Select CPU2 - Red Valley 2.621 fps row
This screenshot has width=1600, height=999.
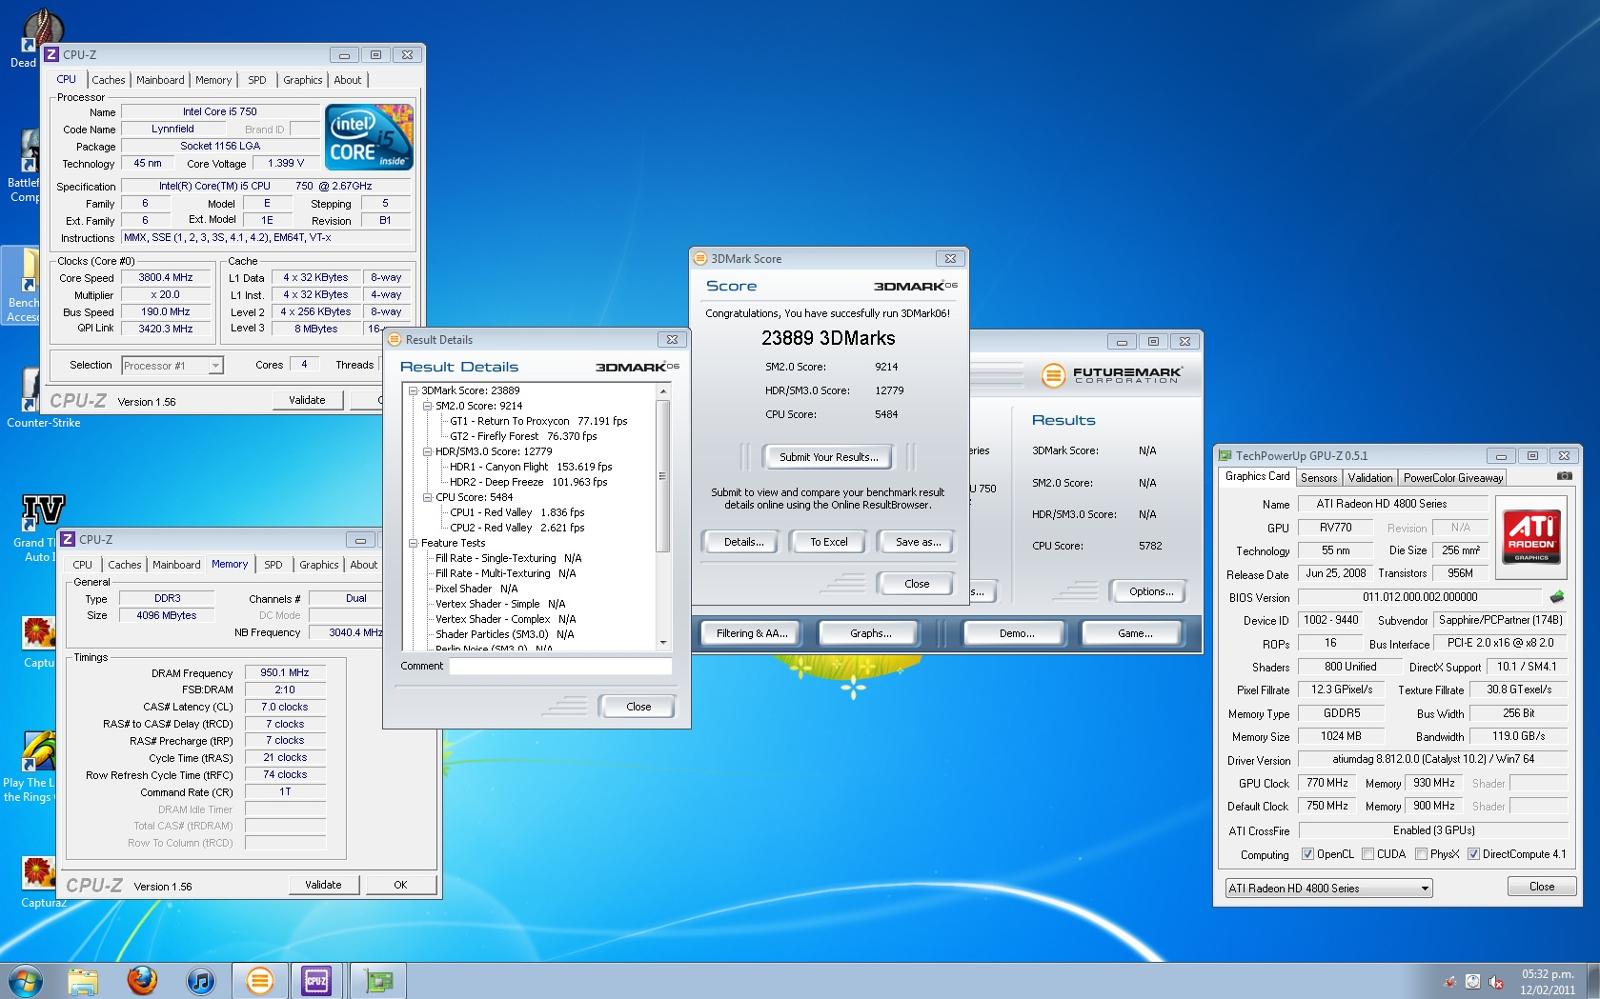point(517,528)
